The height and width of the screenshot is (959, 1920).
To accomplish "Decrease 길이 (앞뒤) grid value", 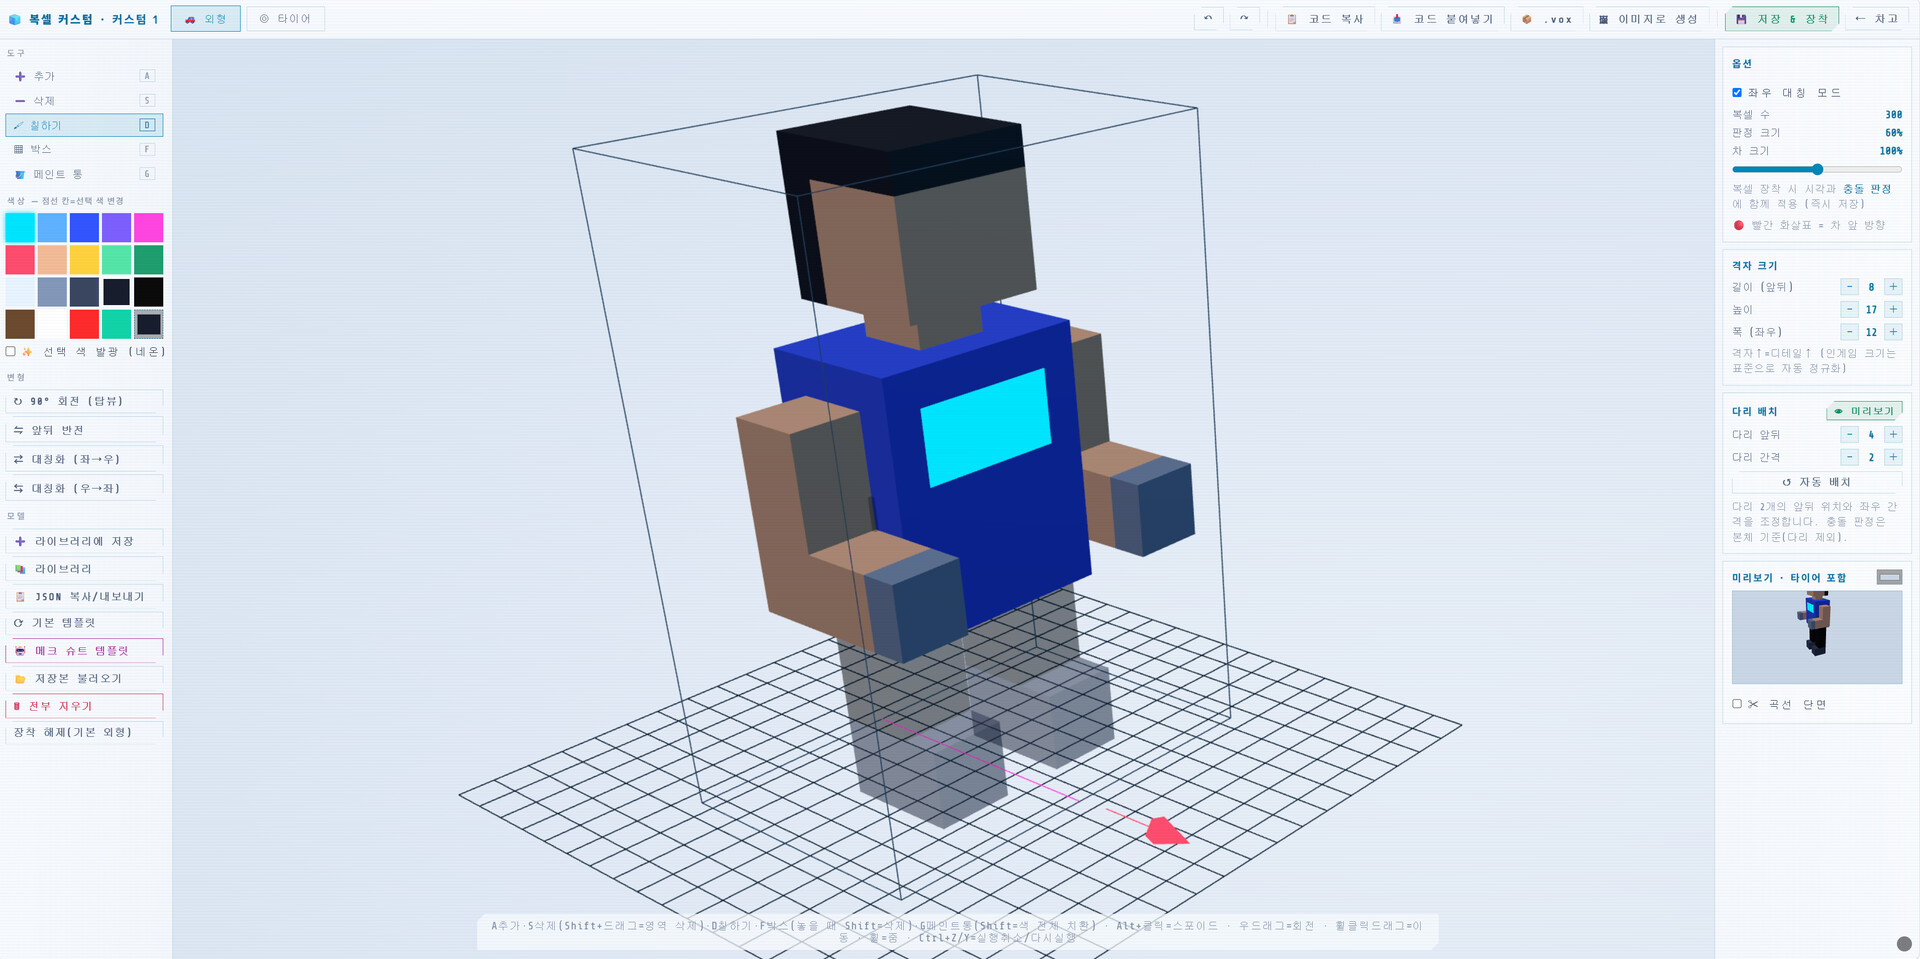I will click(x=1849, y=287).
